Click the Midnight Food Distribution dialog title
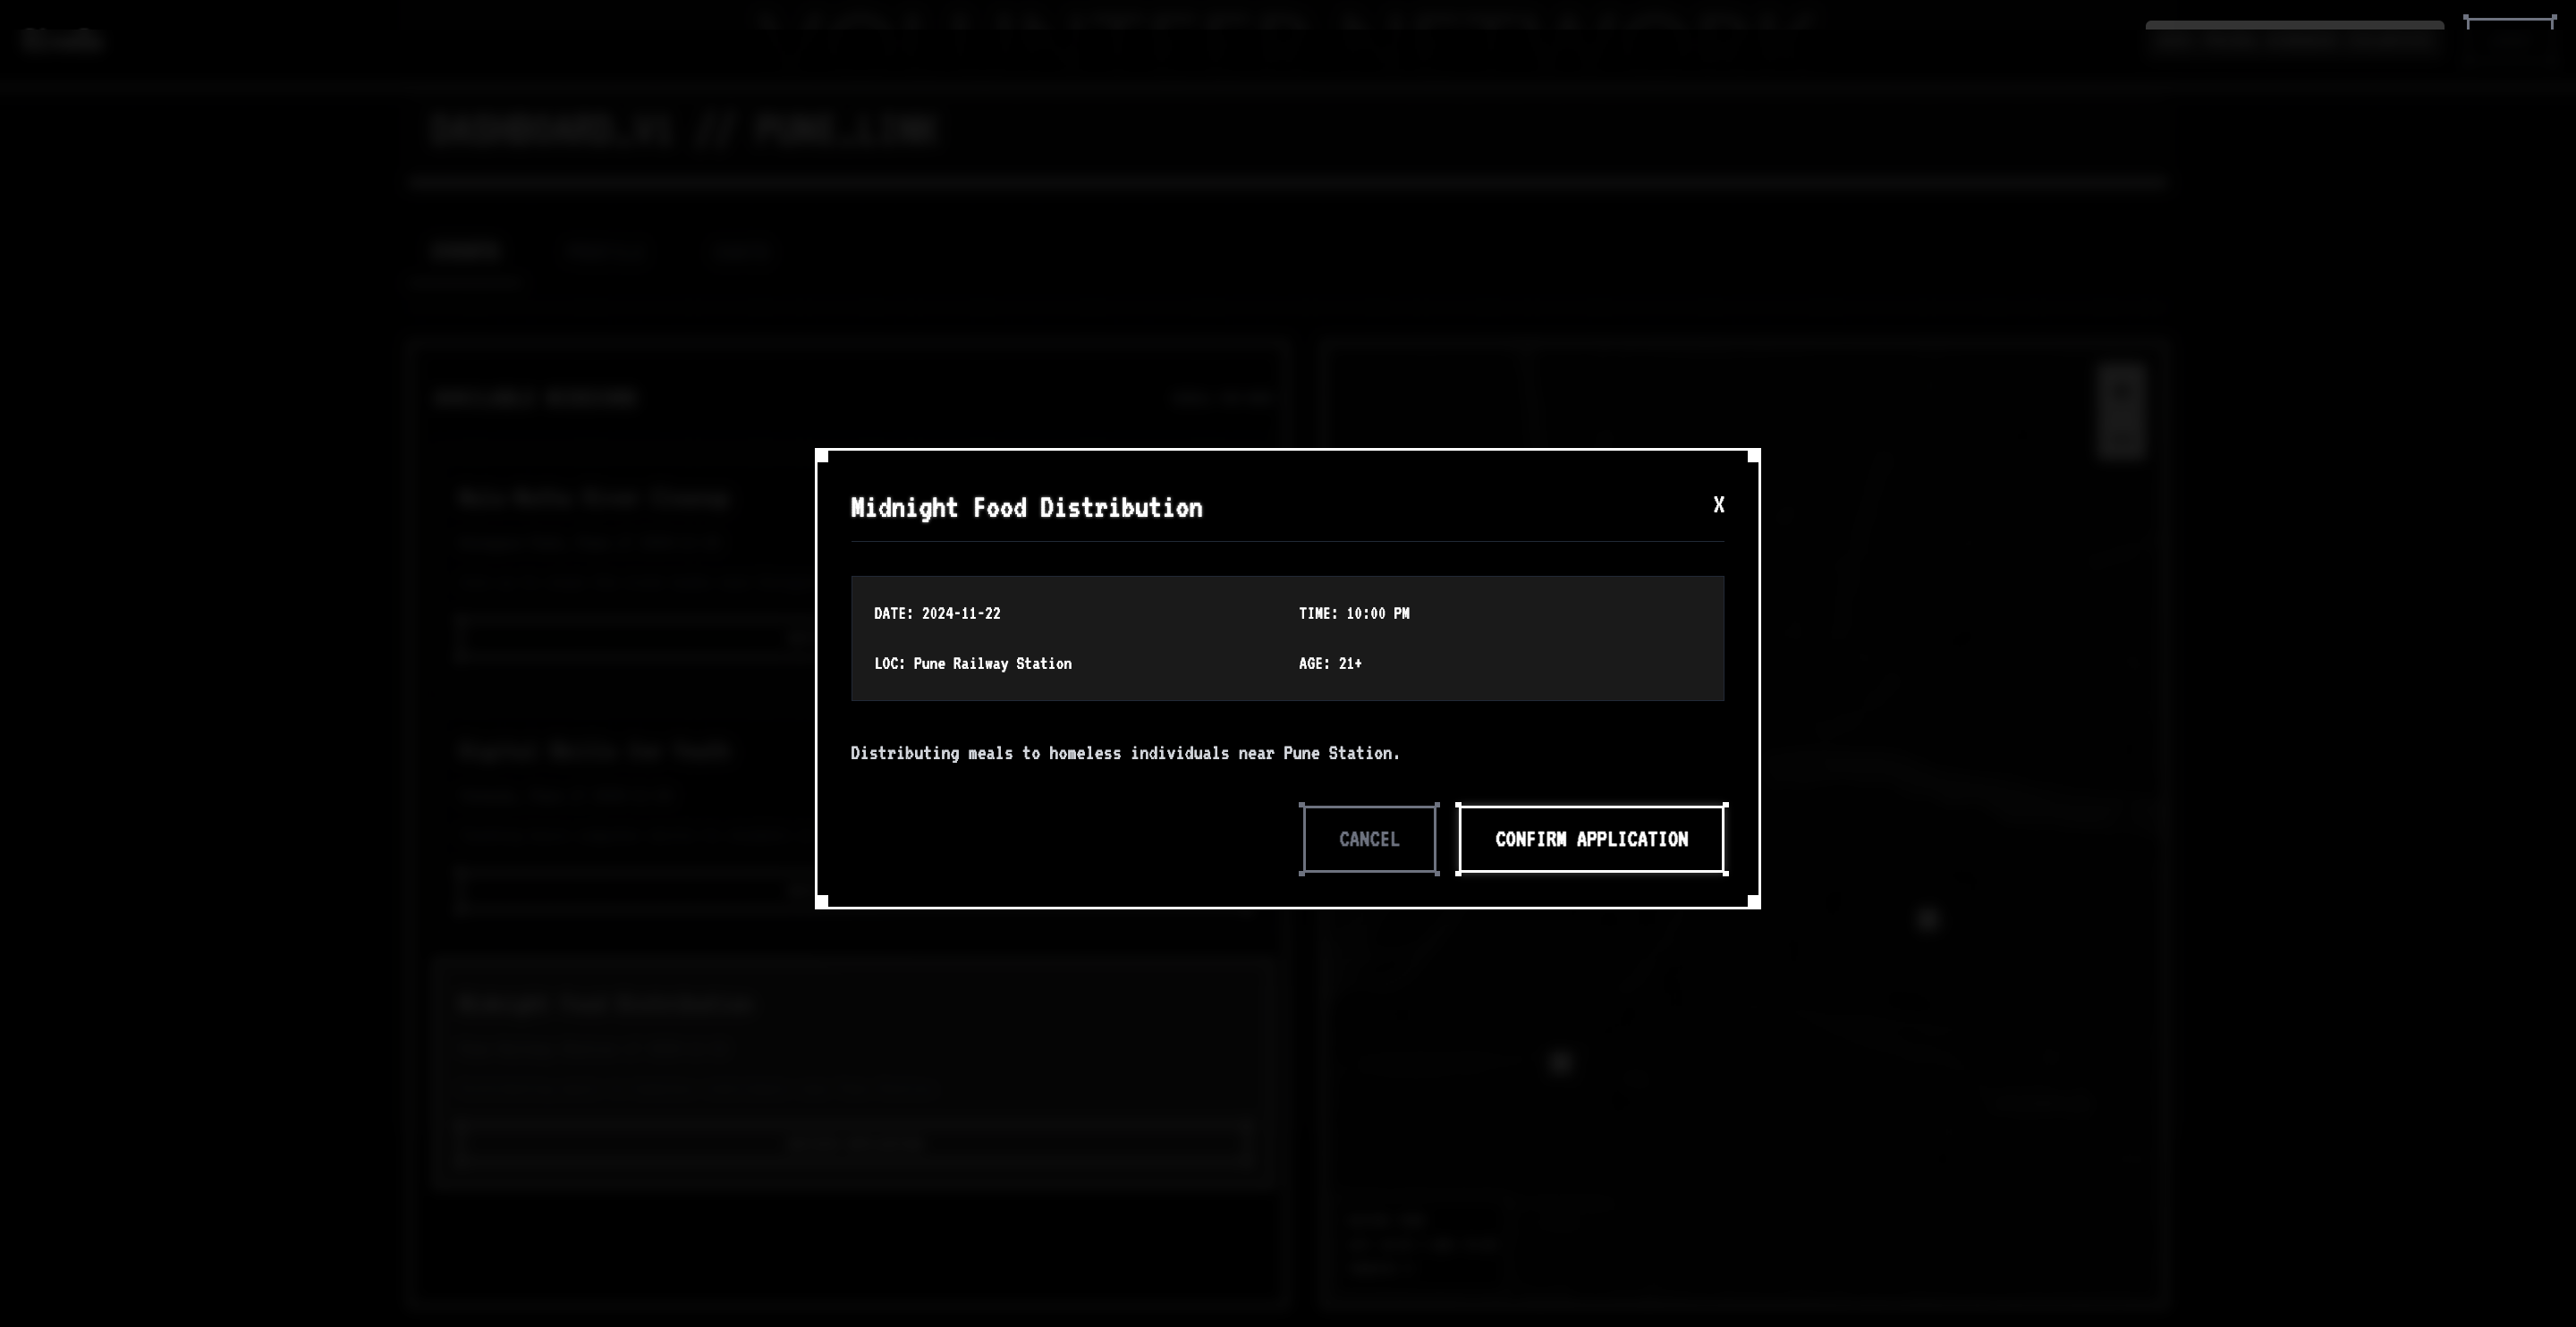This screenshot has width=2576, height=1327. (x=1026, y=508)
